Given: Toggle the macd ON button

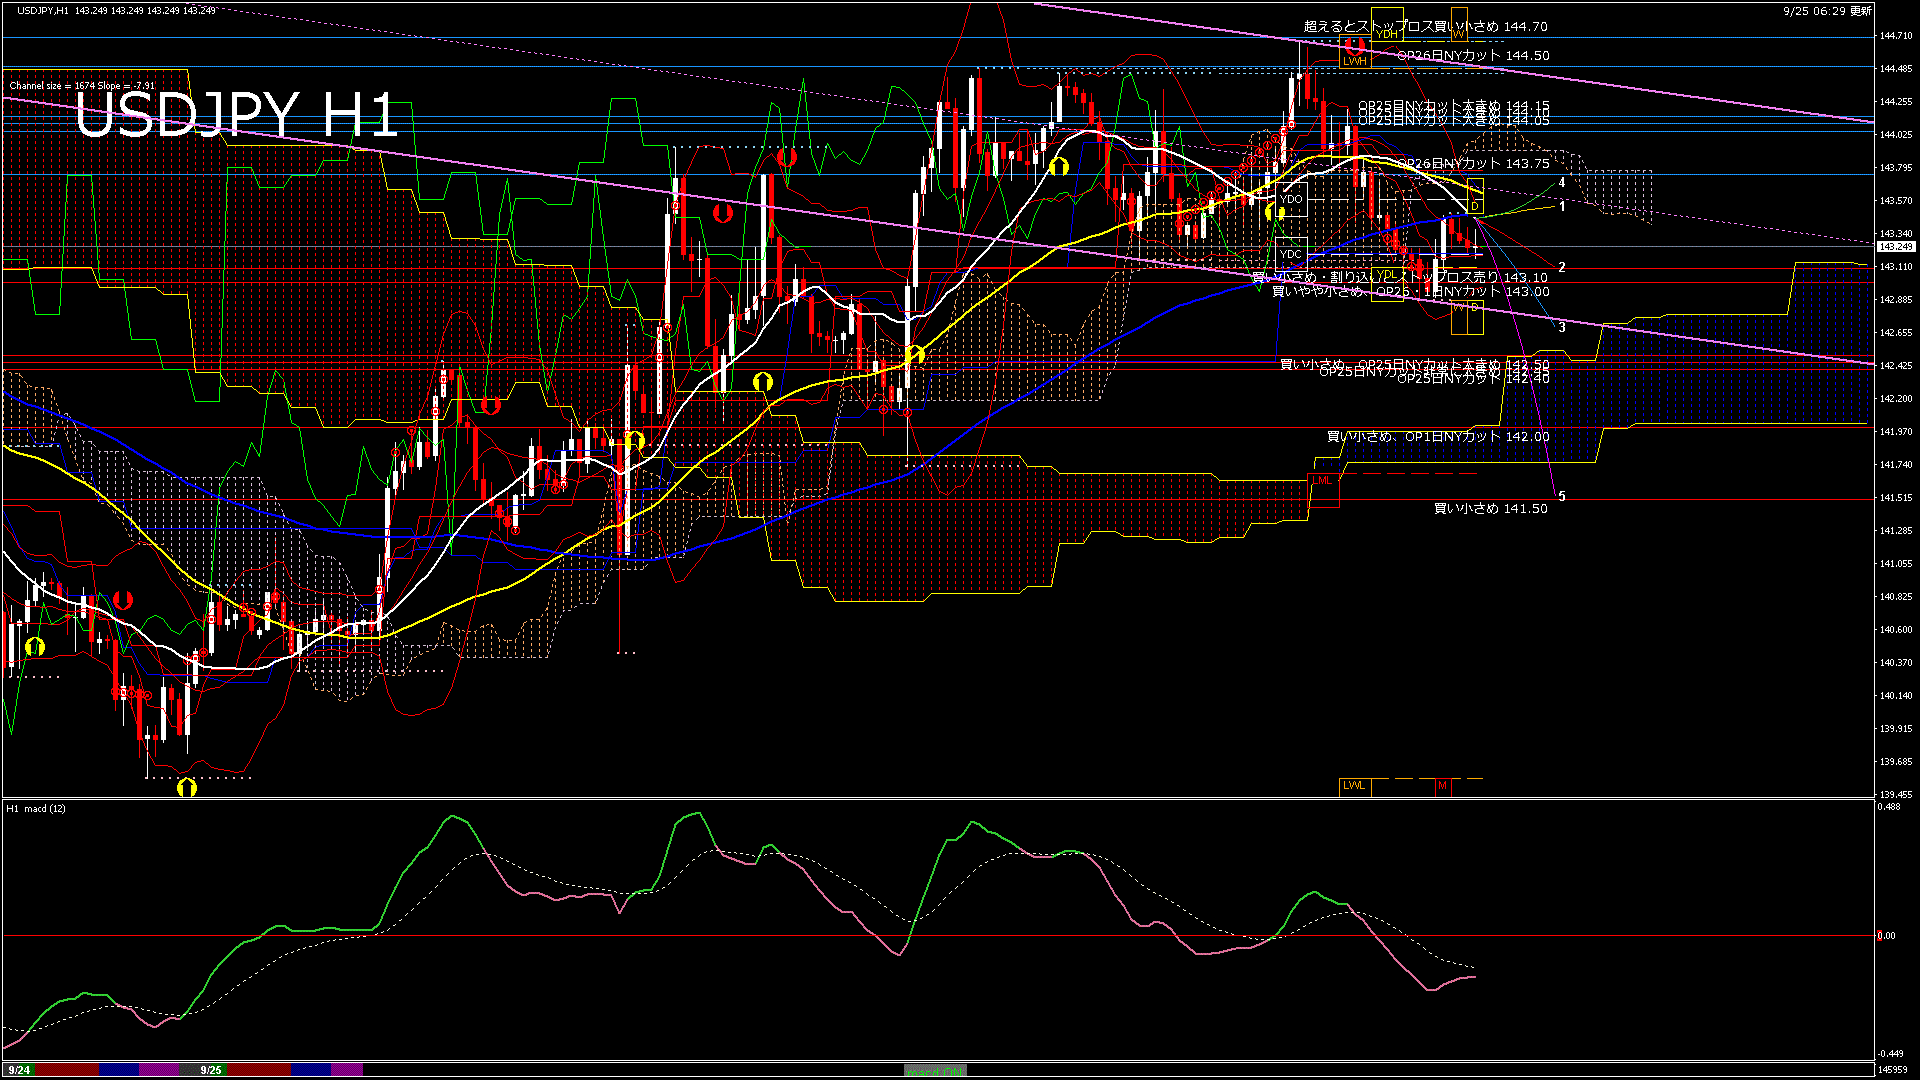Looking at the screenshot, I should coord(935,1071).
